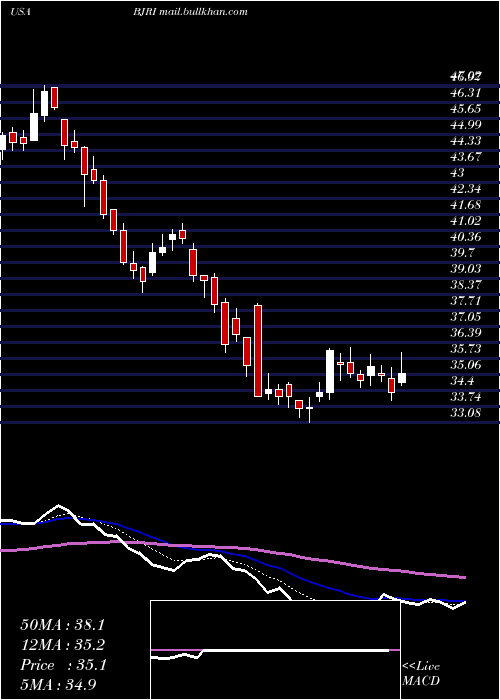Click the 37.71 price axis label
Viewport: 500px width, 700px height.
467,301
